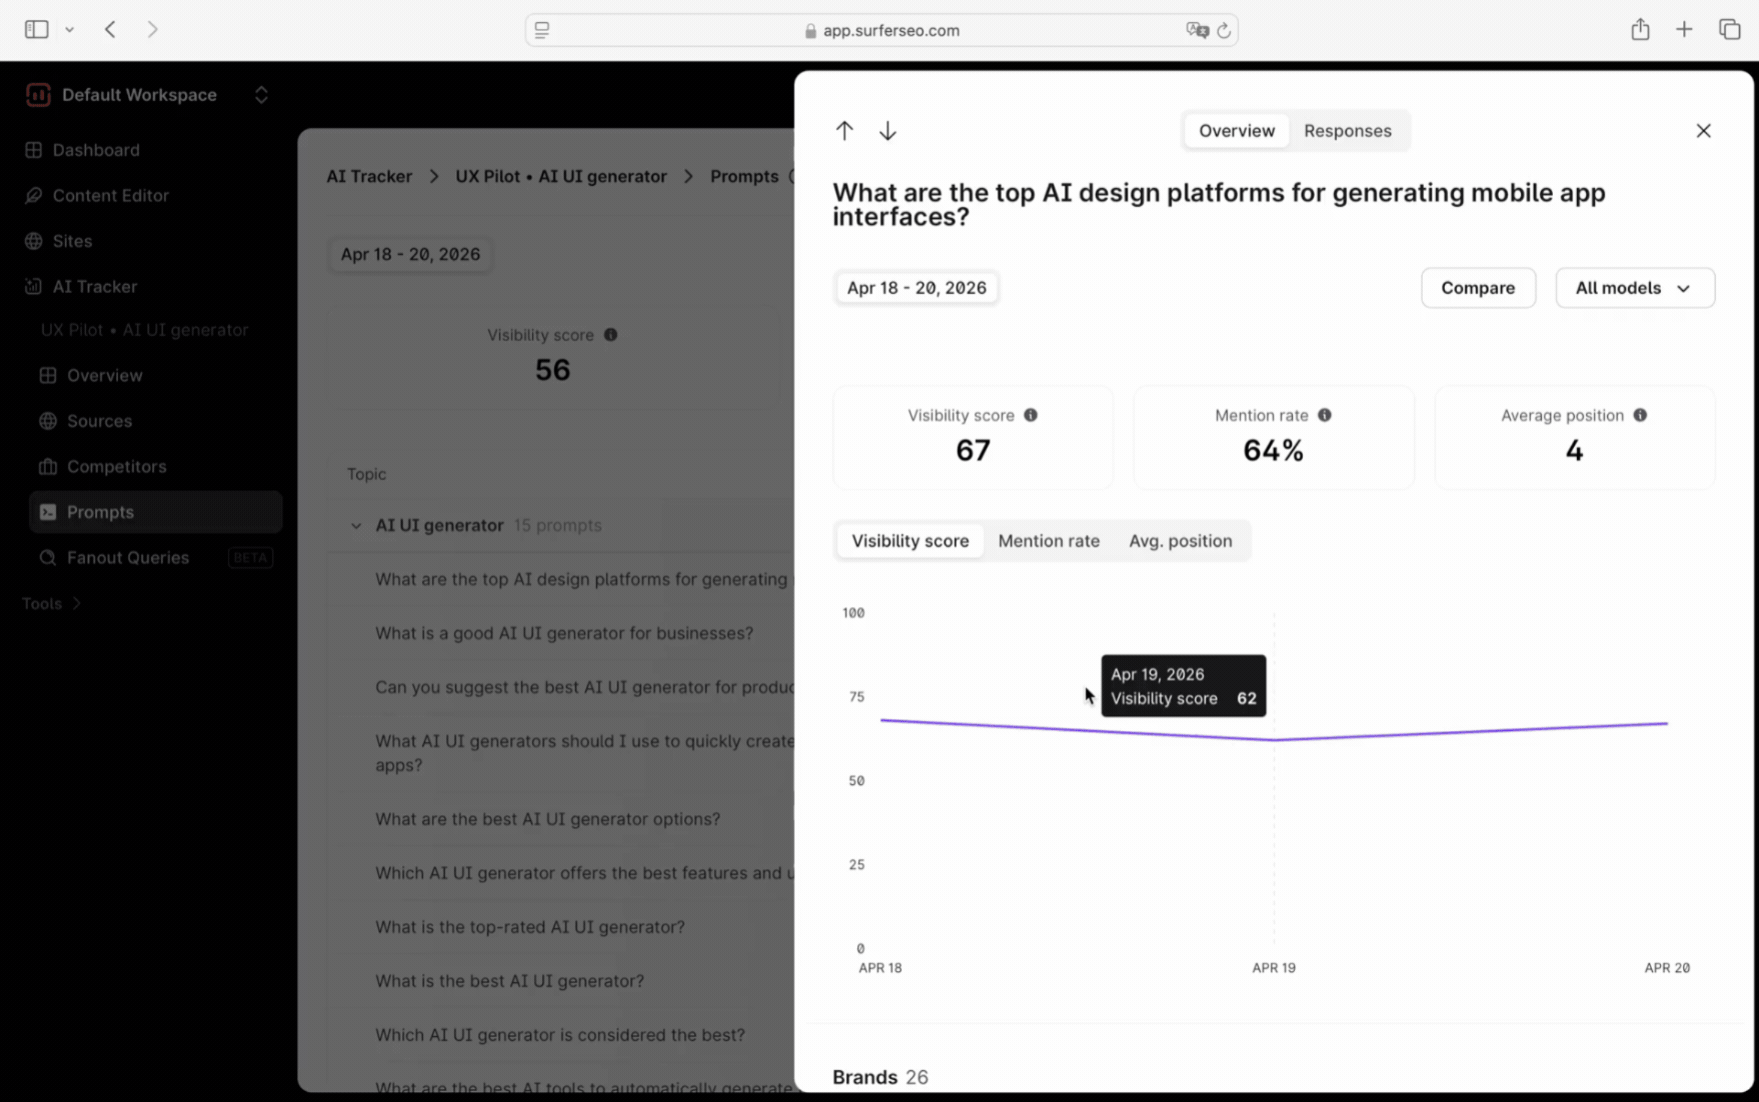This screenshot has width=1759, height=1102.
Task: Open Competitors in the sidebar
Action: point(116,467)
